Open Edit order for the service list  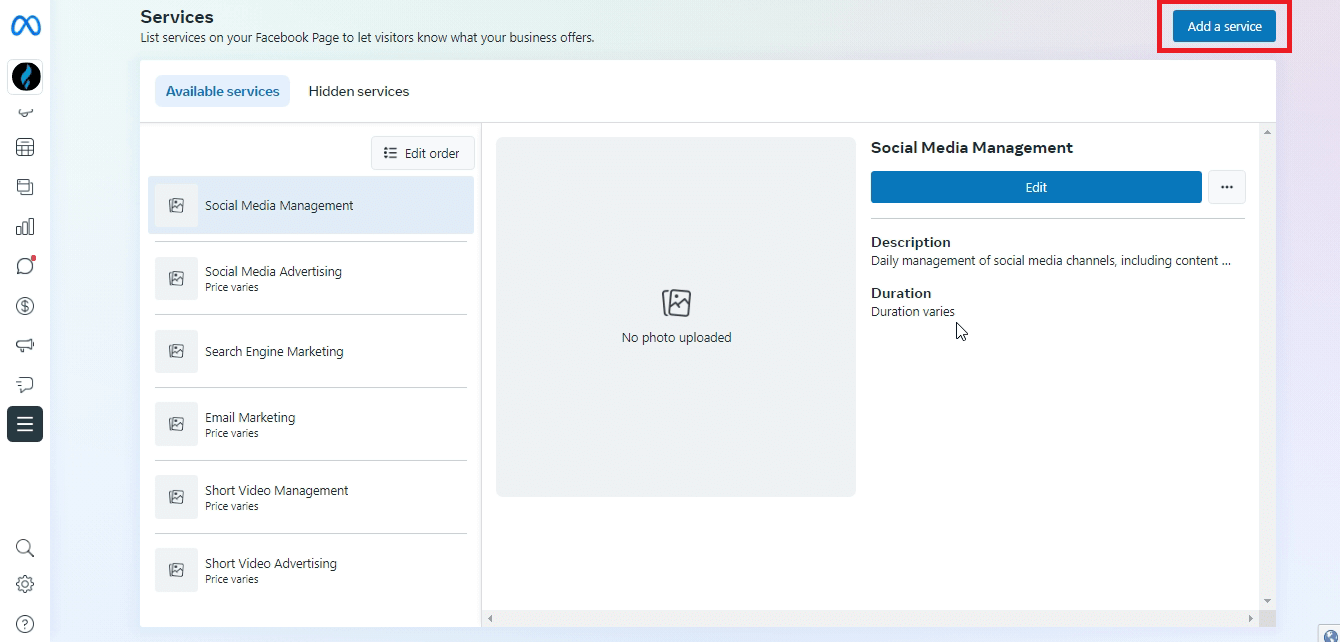[422, 153]
